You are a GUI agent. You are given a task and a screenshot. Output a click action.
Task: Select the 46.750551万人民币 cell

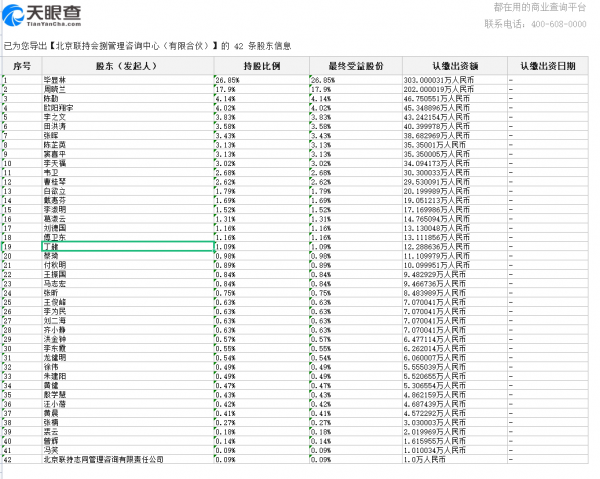[455, 98]
